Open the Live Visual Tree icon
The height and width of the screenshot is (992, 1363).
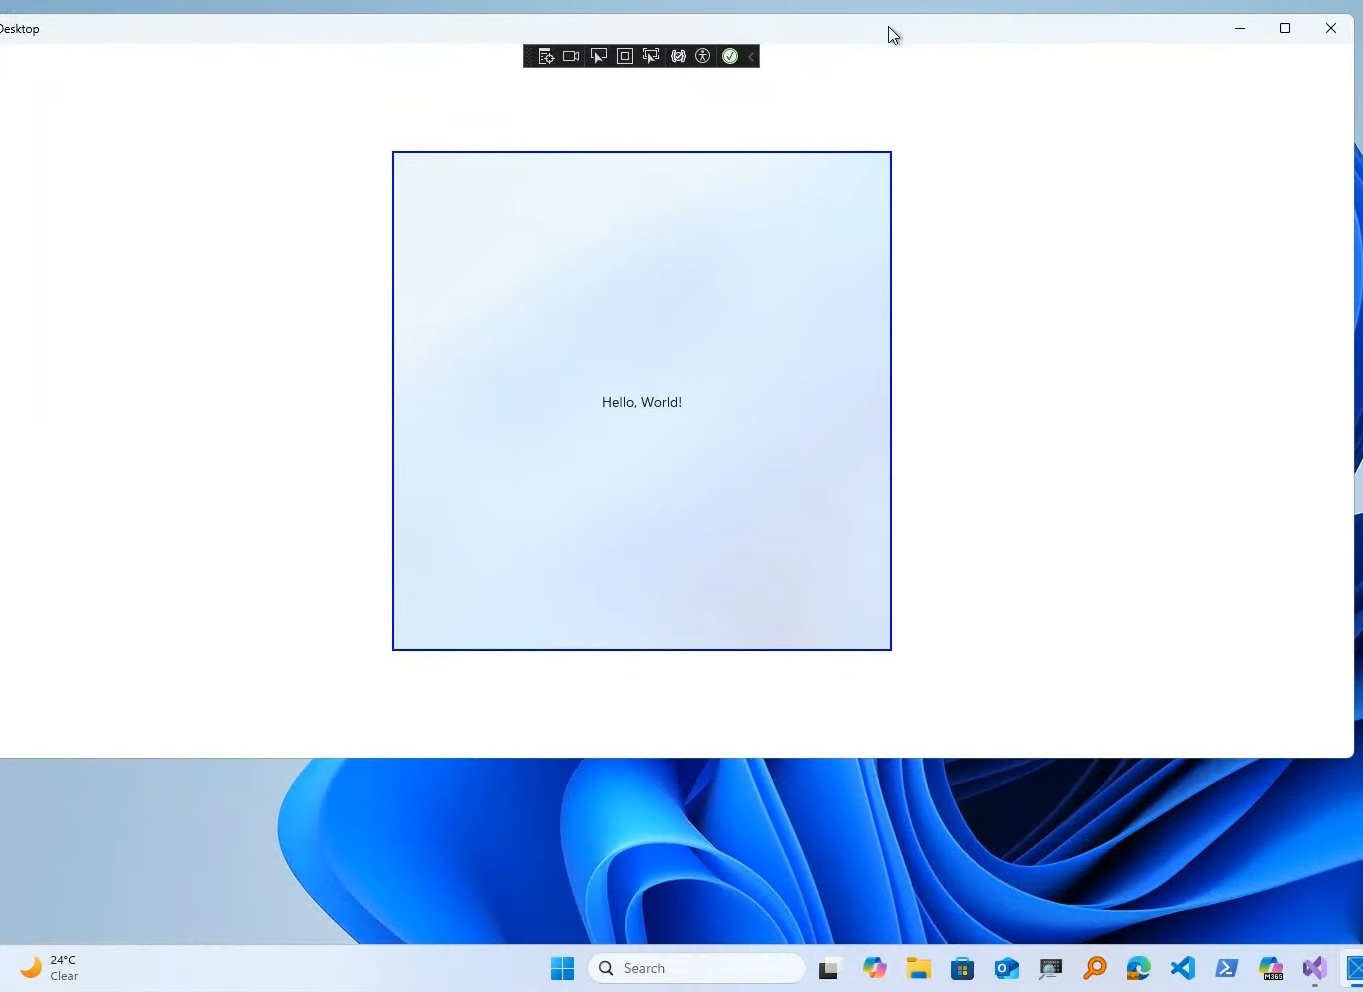coord(545,57)
